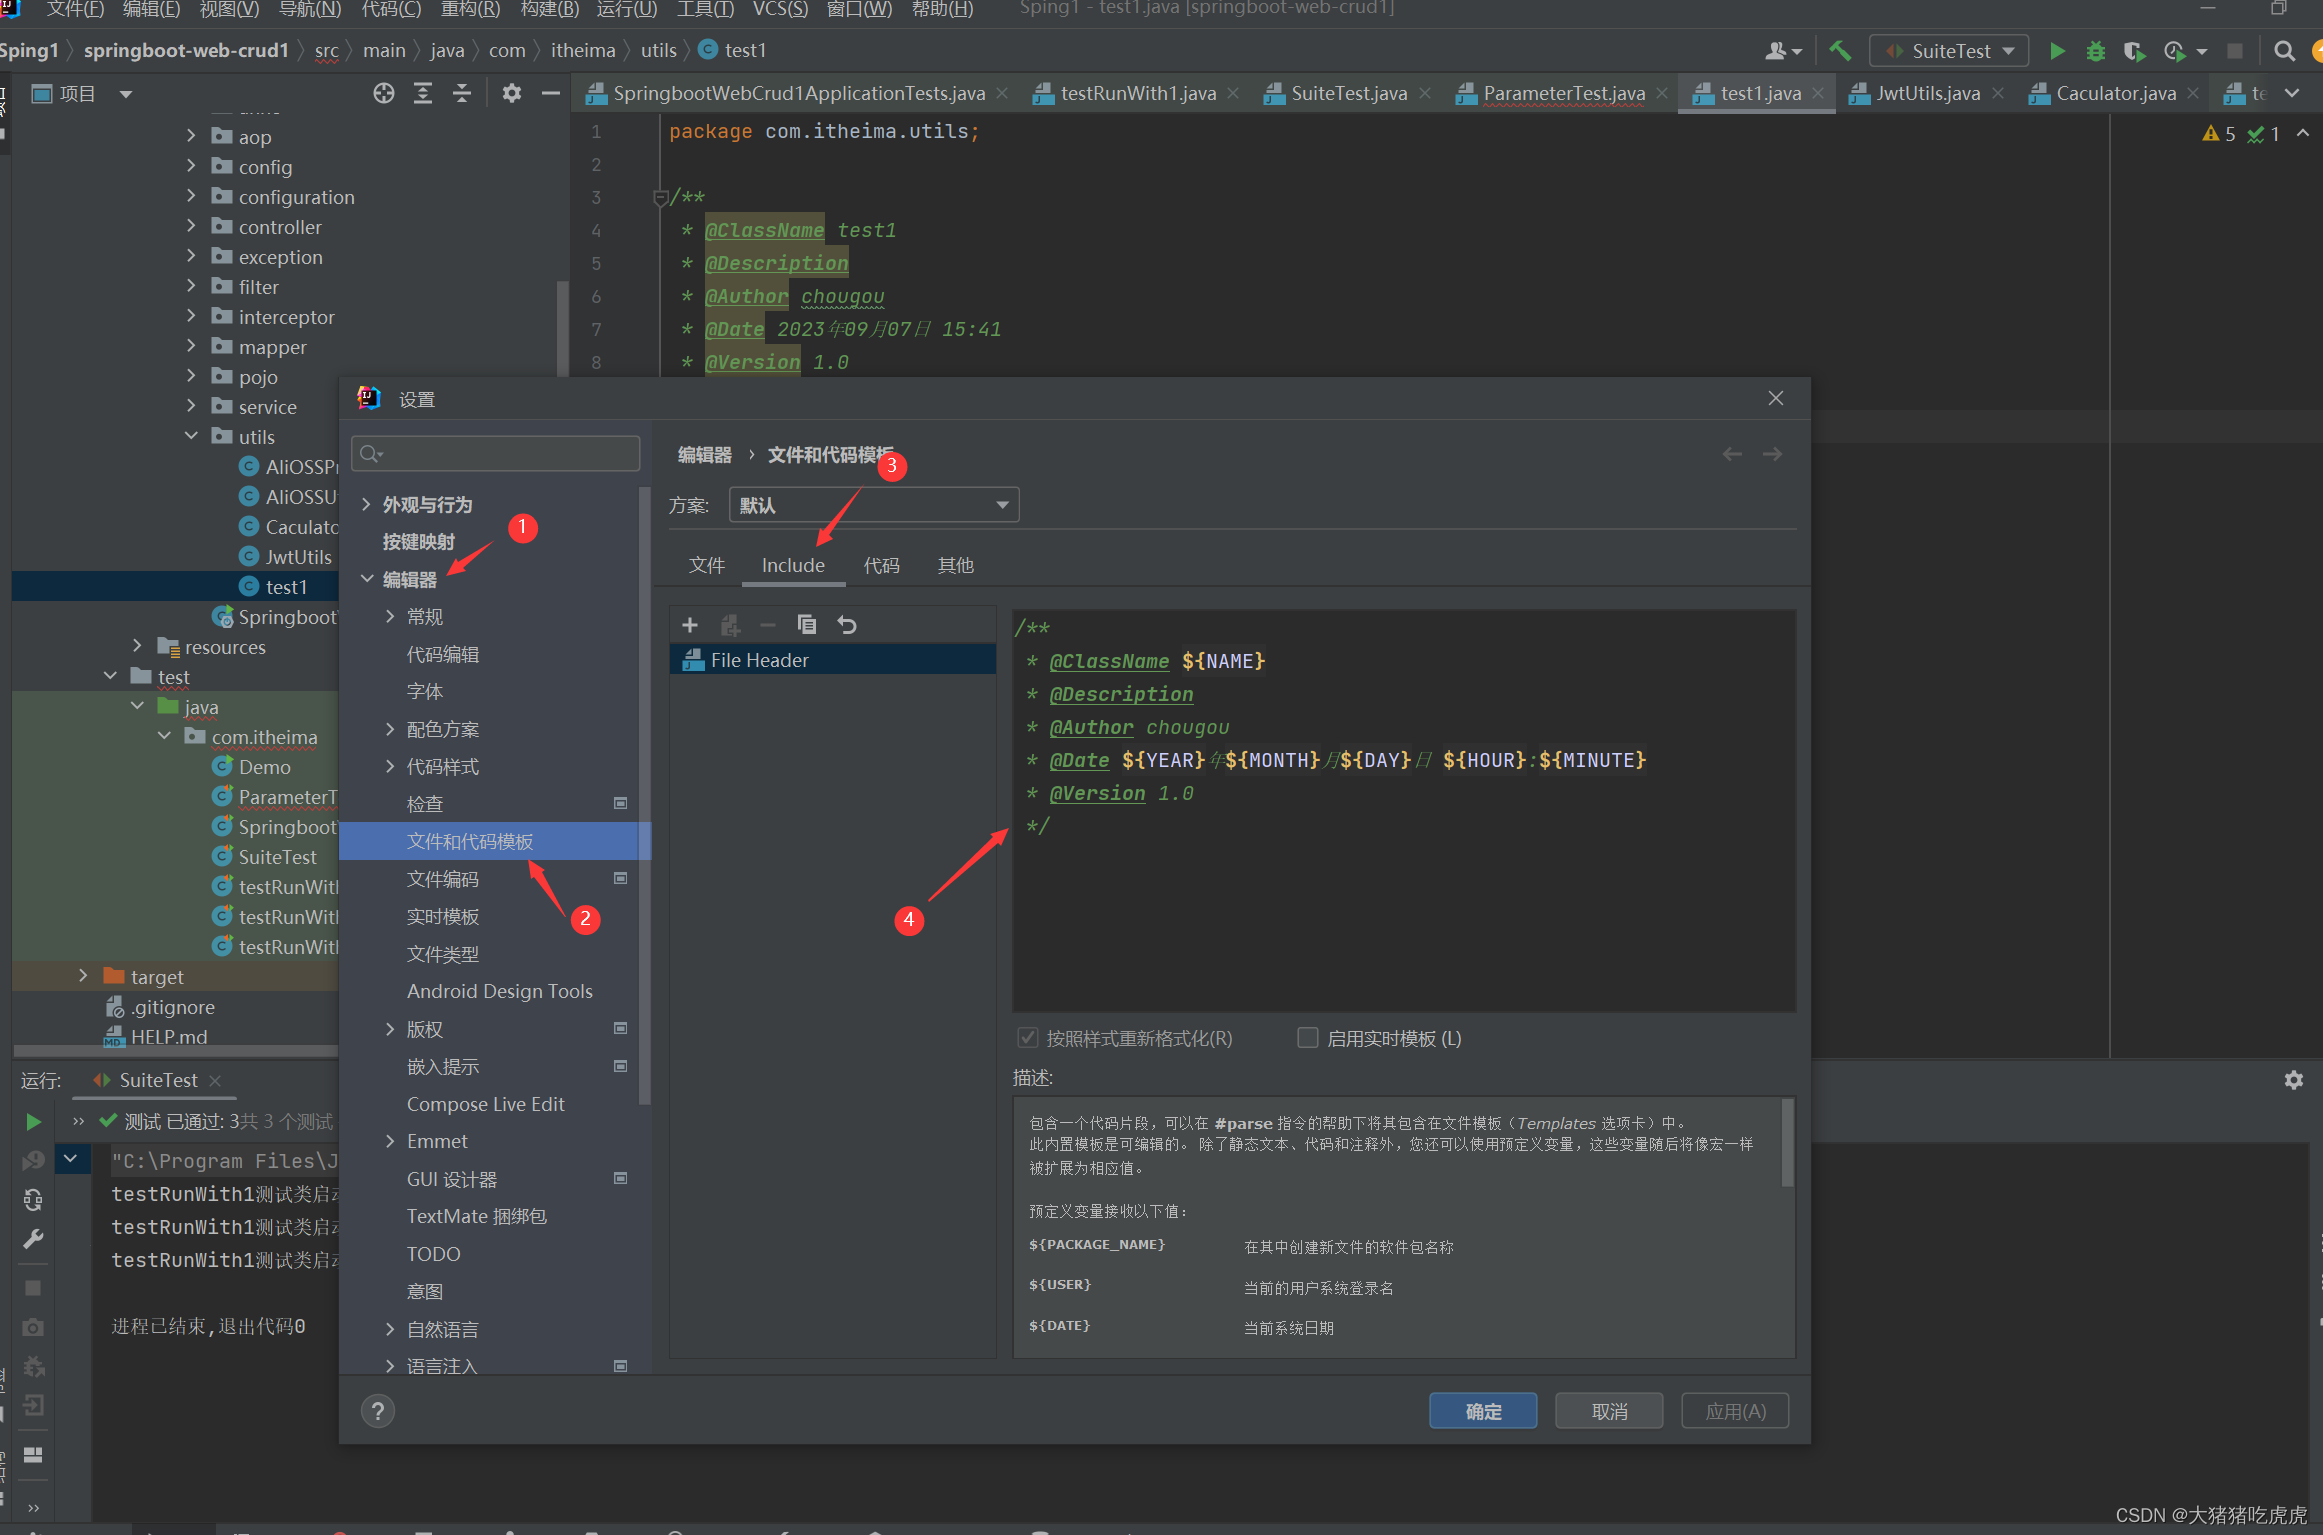Click the Search Everywhere magnifier icon
The height and width of the screenshot is (1535, 2323).
pyautogui.click(x=2284, y=51)
